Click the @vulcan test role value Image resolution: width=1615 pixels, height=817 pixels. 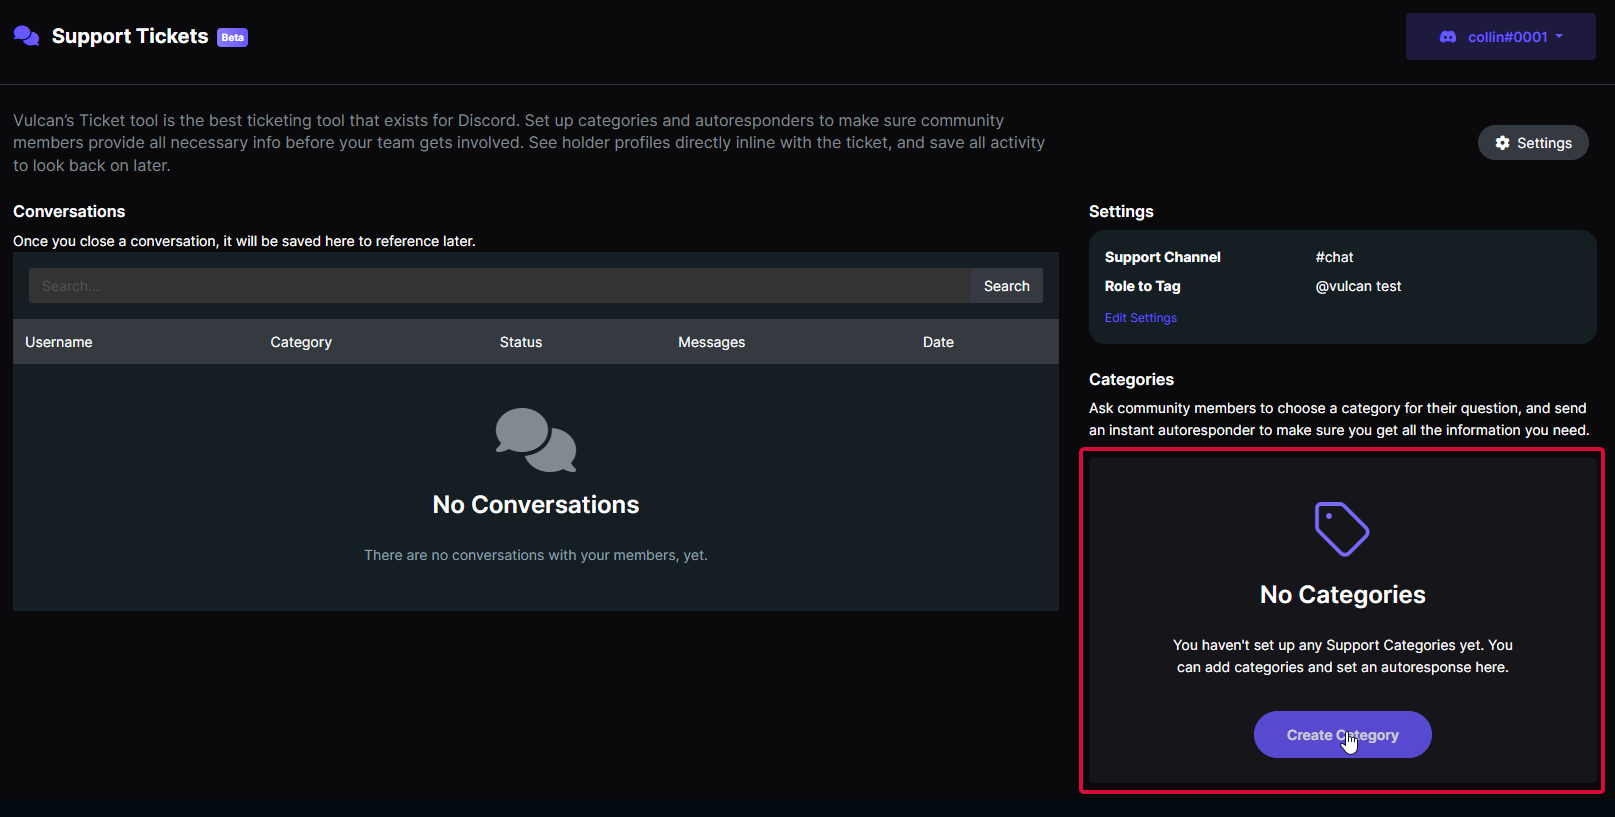tap(1358, 286)
